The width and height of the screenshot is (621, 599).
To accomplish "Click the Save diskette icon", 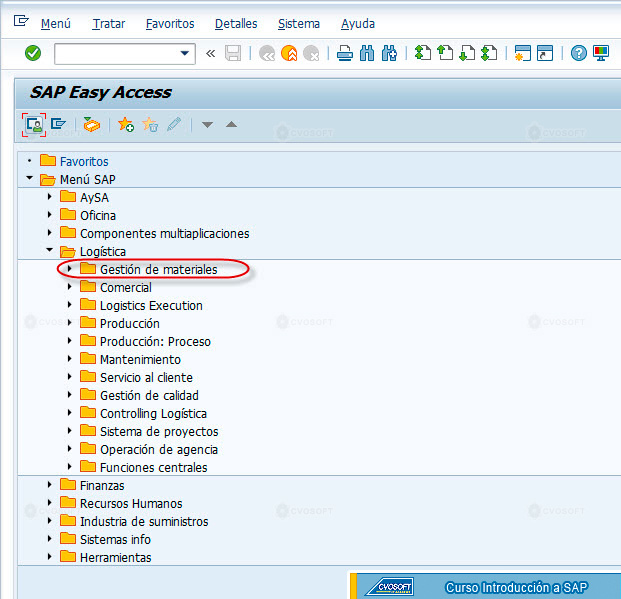I will [x=233, y=53].
